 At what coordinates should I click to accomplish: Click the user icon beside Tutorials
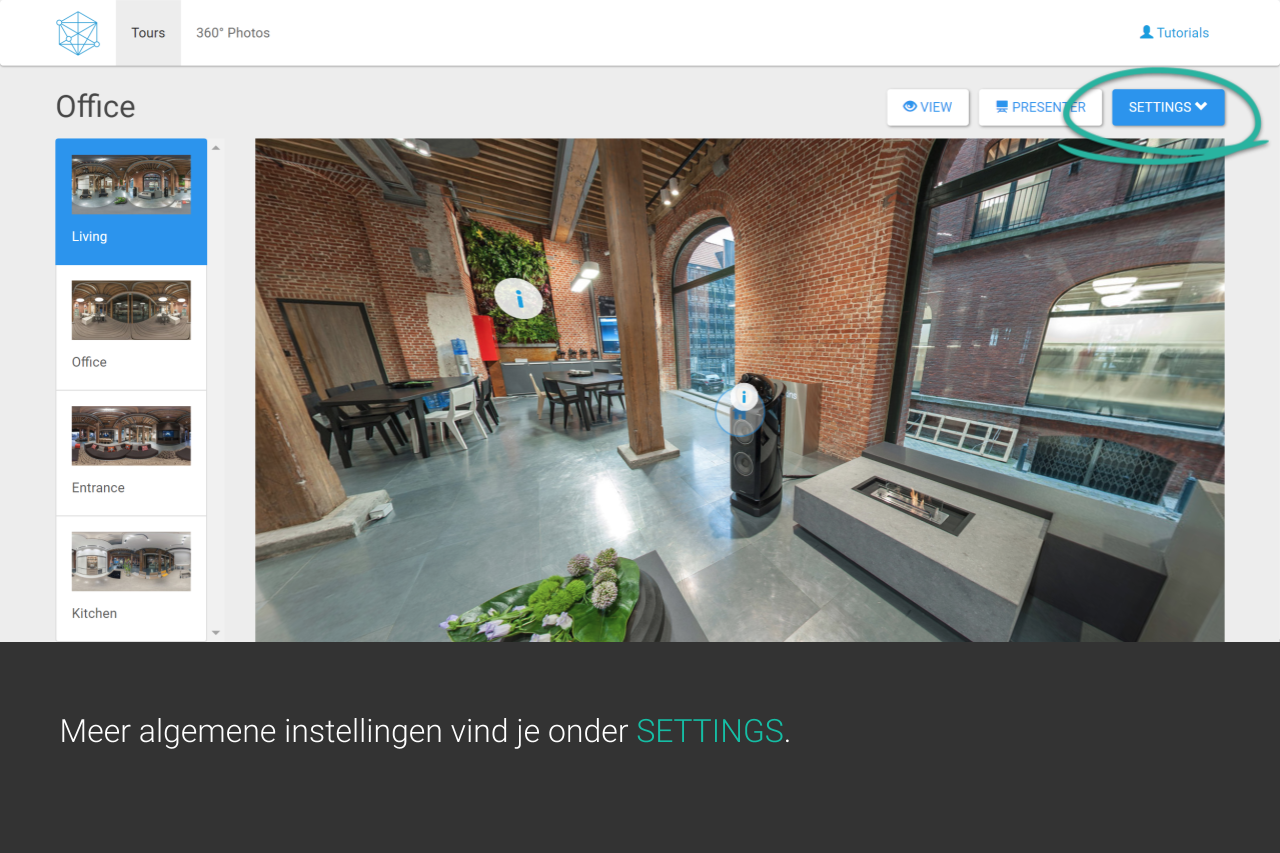click(1146, 32)
